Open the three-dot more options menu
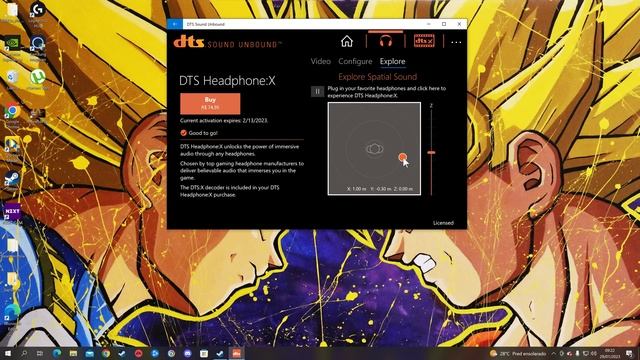The width and height of the screenshot is (640, 360). pos(456,42)
